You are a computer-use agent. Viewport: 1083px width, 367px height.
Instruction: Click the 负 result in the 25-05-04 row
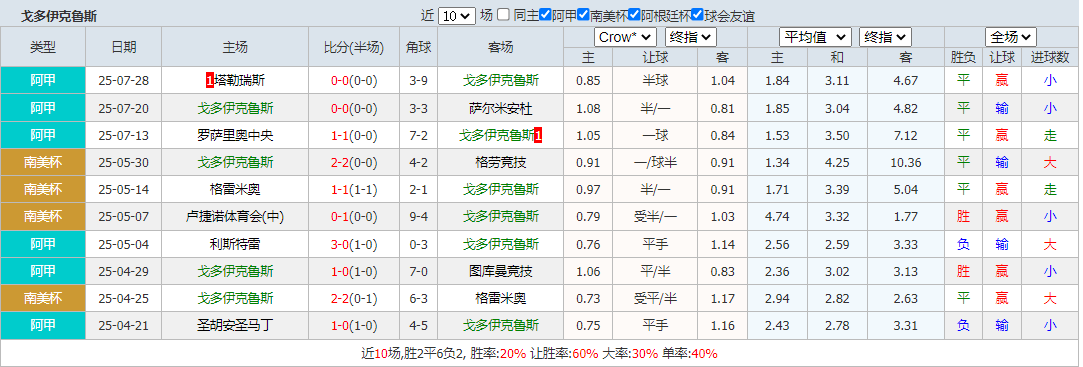(x=964, y=244)
